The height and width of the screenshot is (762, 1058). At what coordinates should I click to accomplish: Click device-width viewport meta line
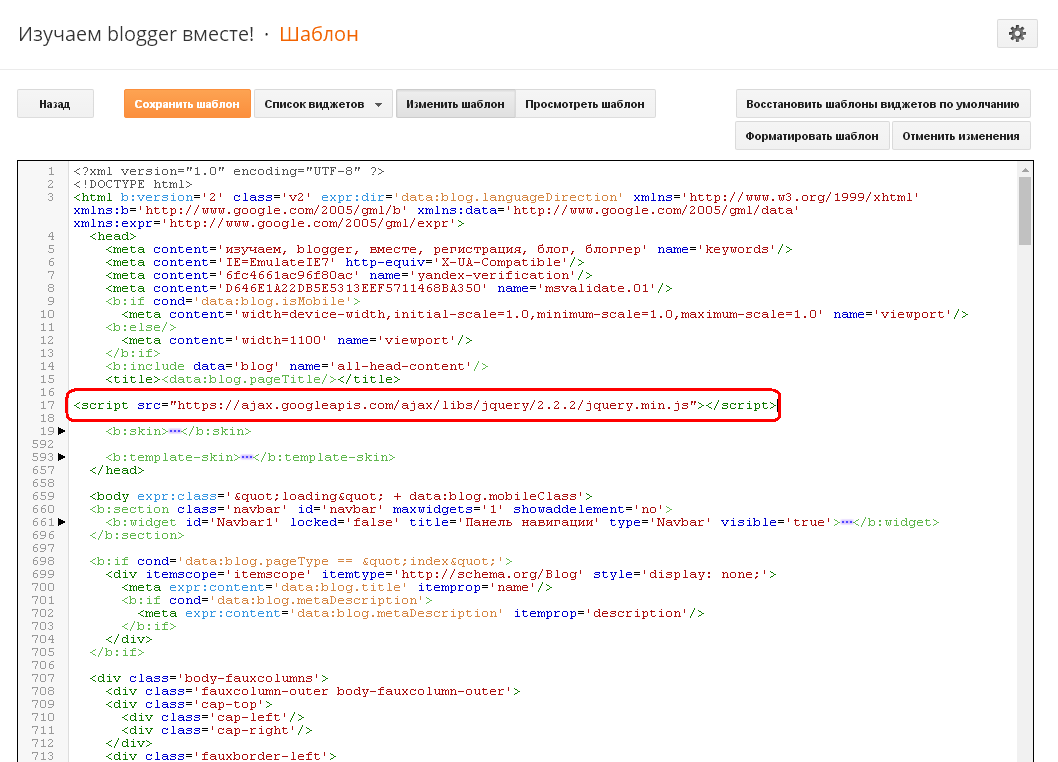point(545,314)
